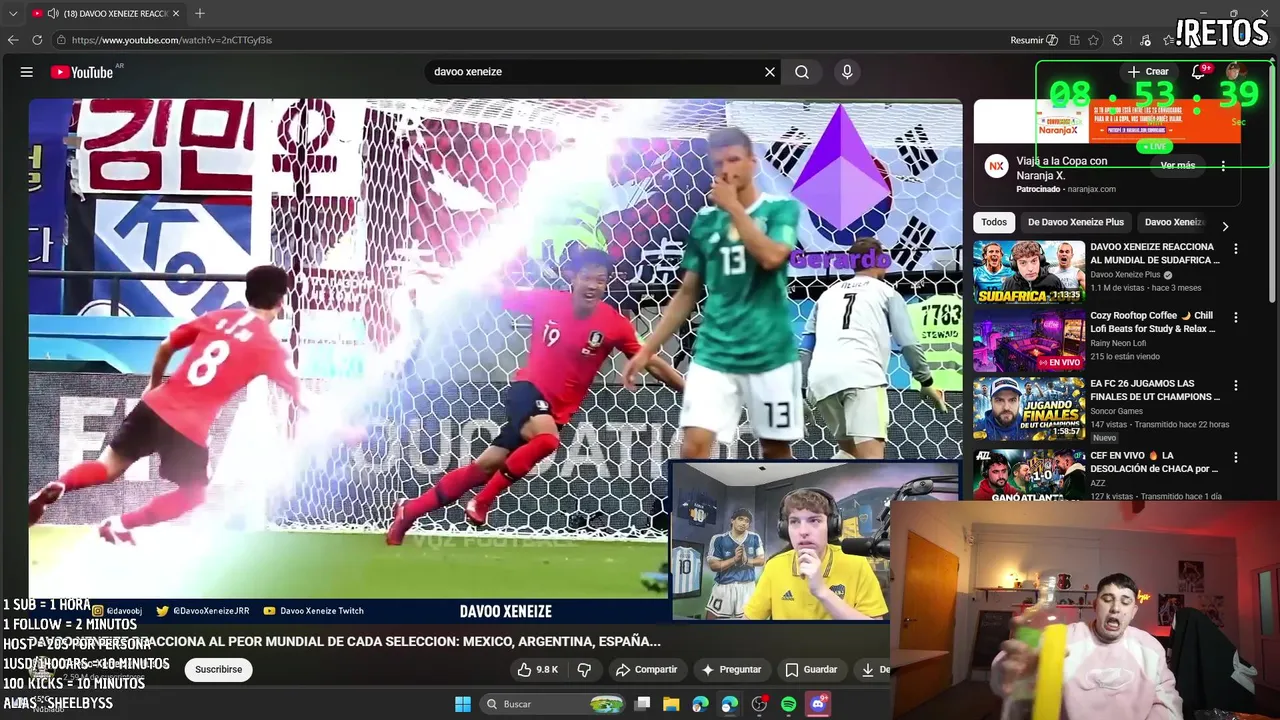Open options for Cozy Rooftop Coffee video
Image resolution: width=1280 pixels, height=720 pixels.
[1236, 317]
